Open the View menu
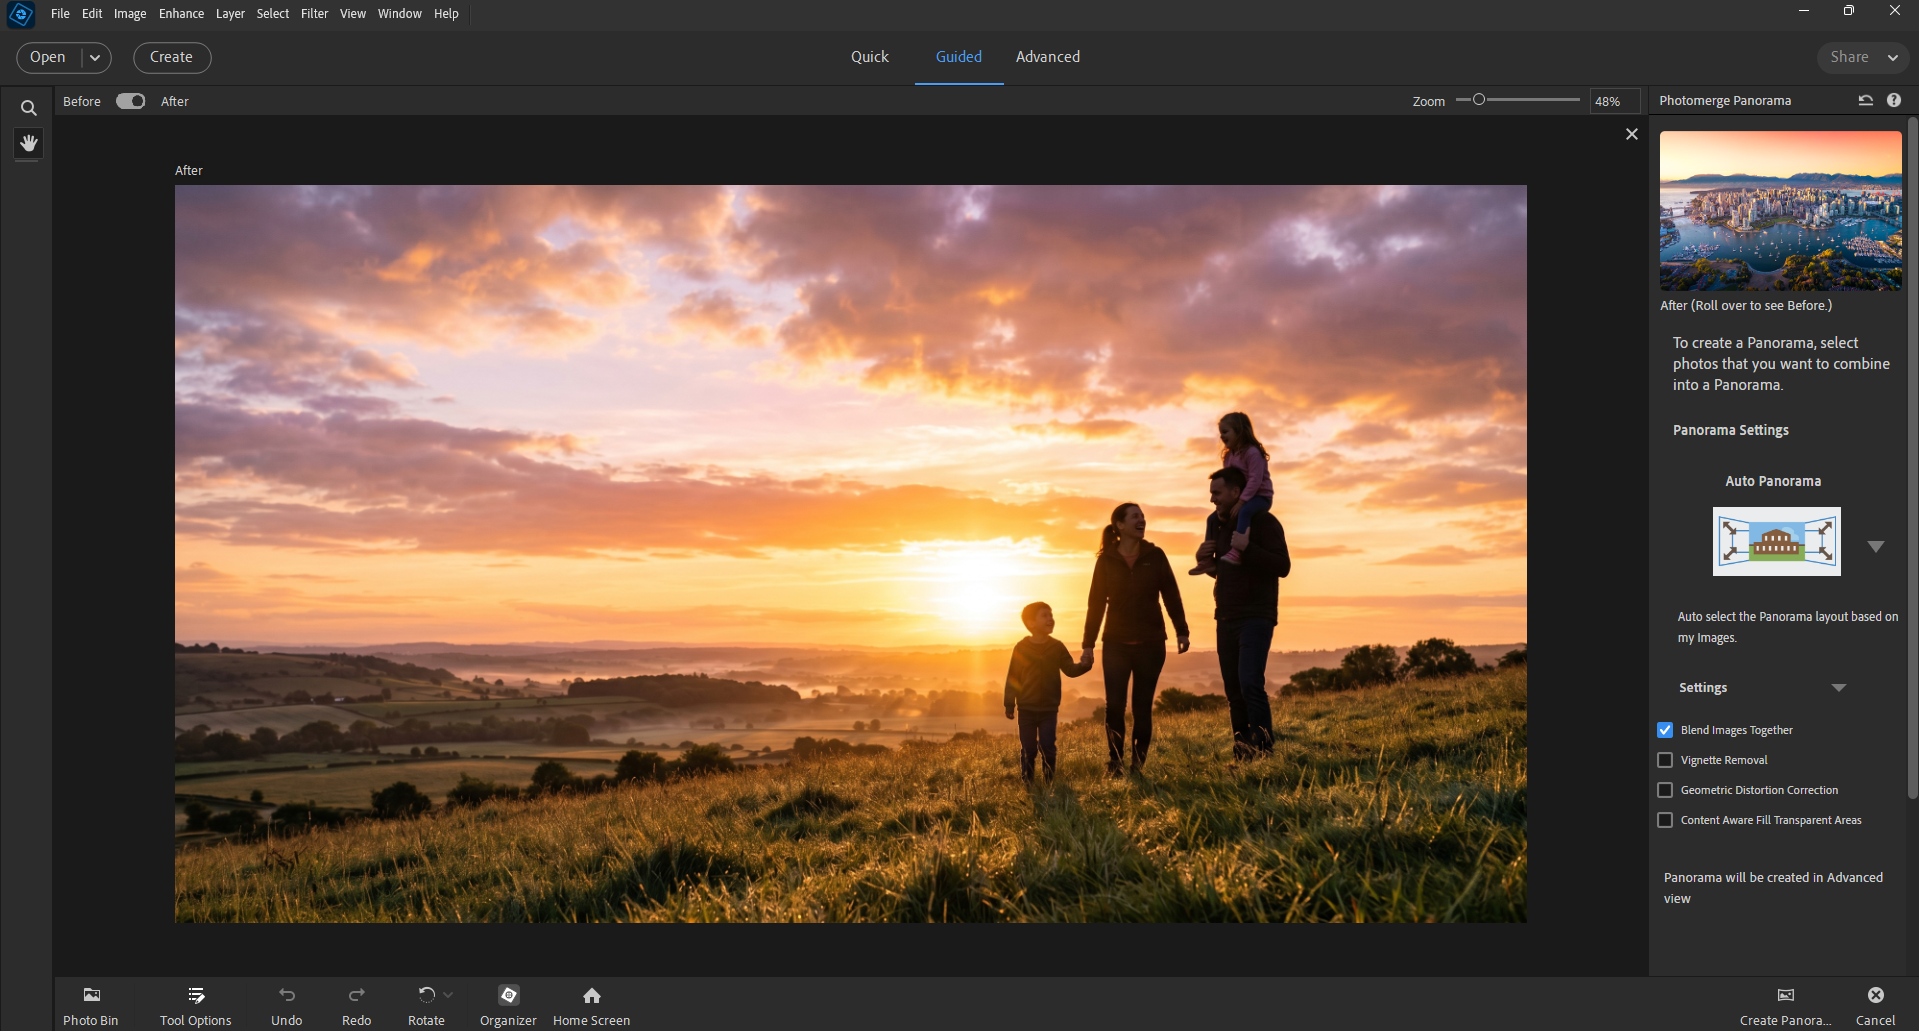Screen dimensions: 1919x1031 point(352,14)
